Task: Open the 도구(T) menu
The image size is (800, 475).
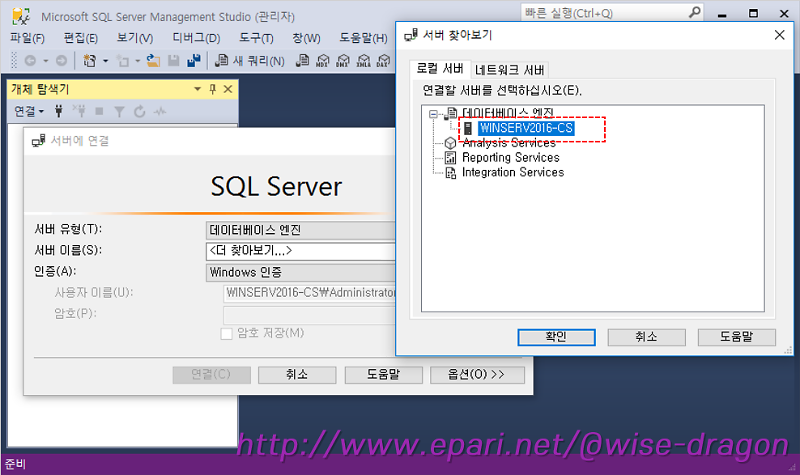Action: [x=256, y=38]
